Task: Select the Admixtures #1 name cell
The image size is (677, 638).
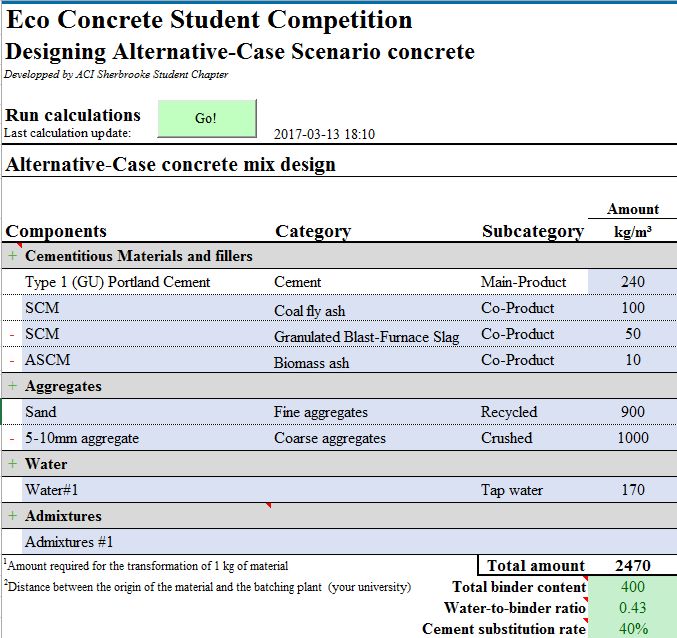Action: coord(147,542)
